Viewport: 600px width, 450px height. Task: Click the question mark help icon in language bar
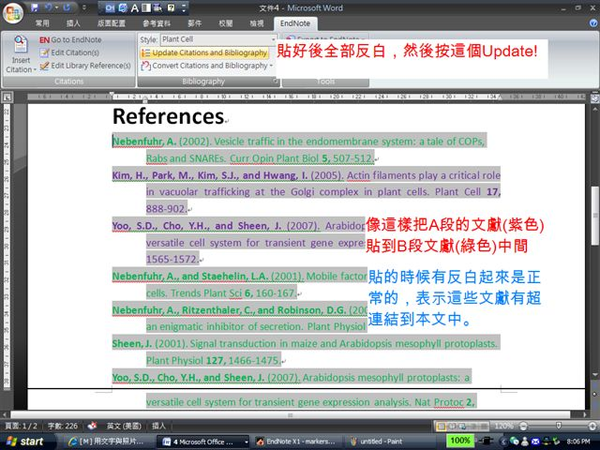[x=171, y=8]
